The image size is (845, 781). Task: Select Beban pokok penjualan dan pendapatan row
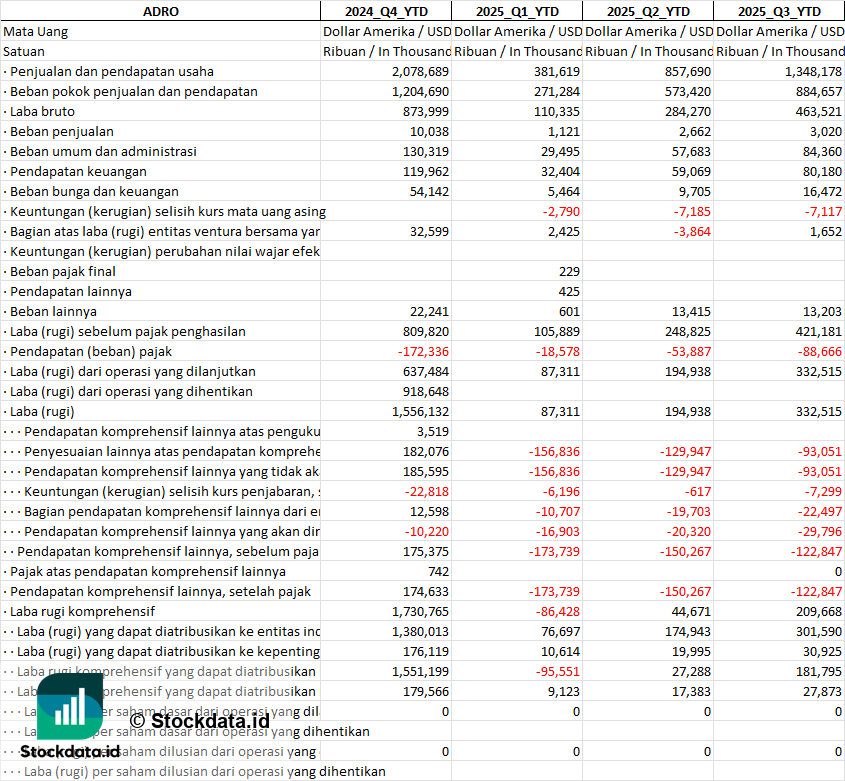(134, 91)
